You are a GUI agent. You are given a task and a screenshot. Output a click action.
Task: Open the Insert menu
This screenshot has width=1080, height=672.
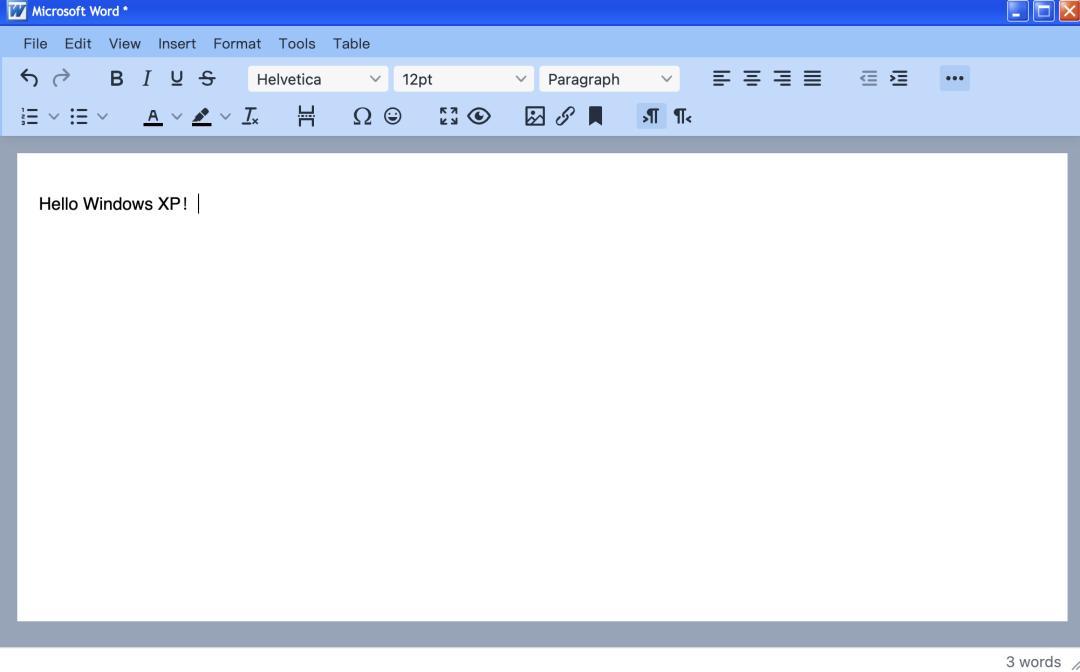pos(177,43)
